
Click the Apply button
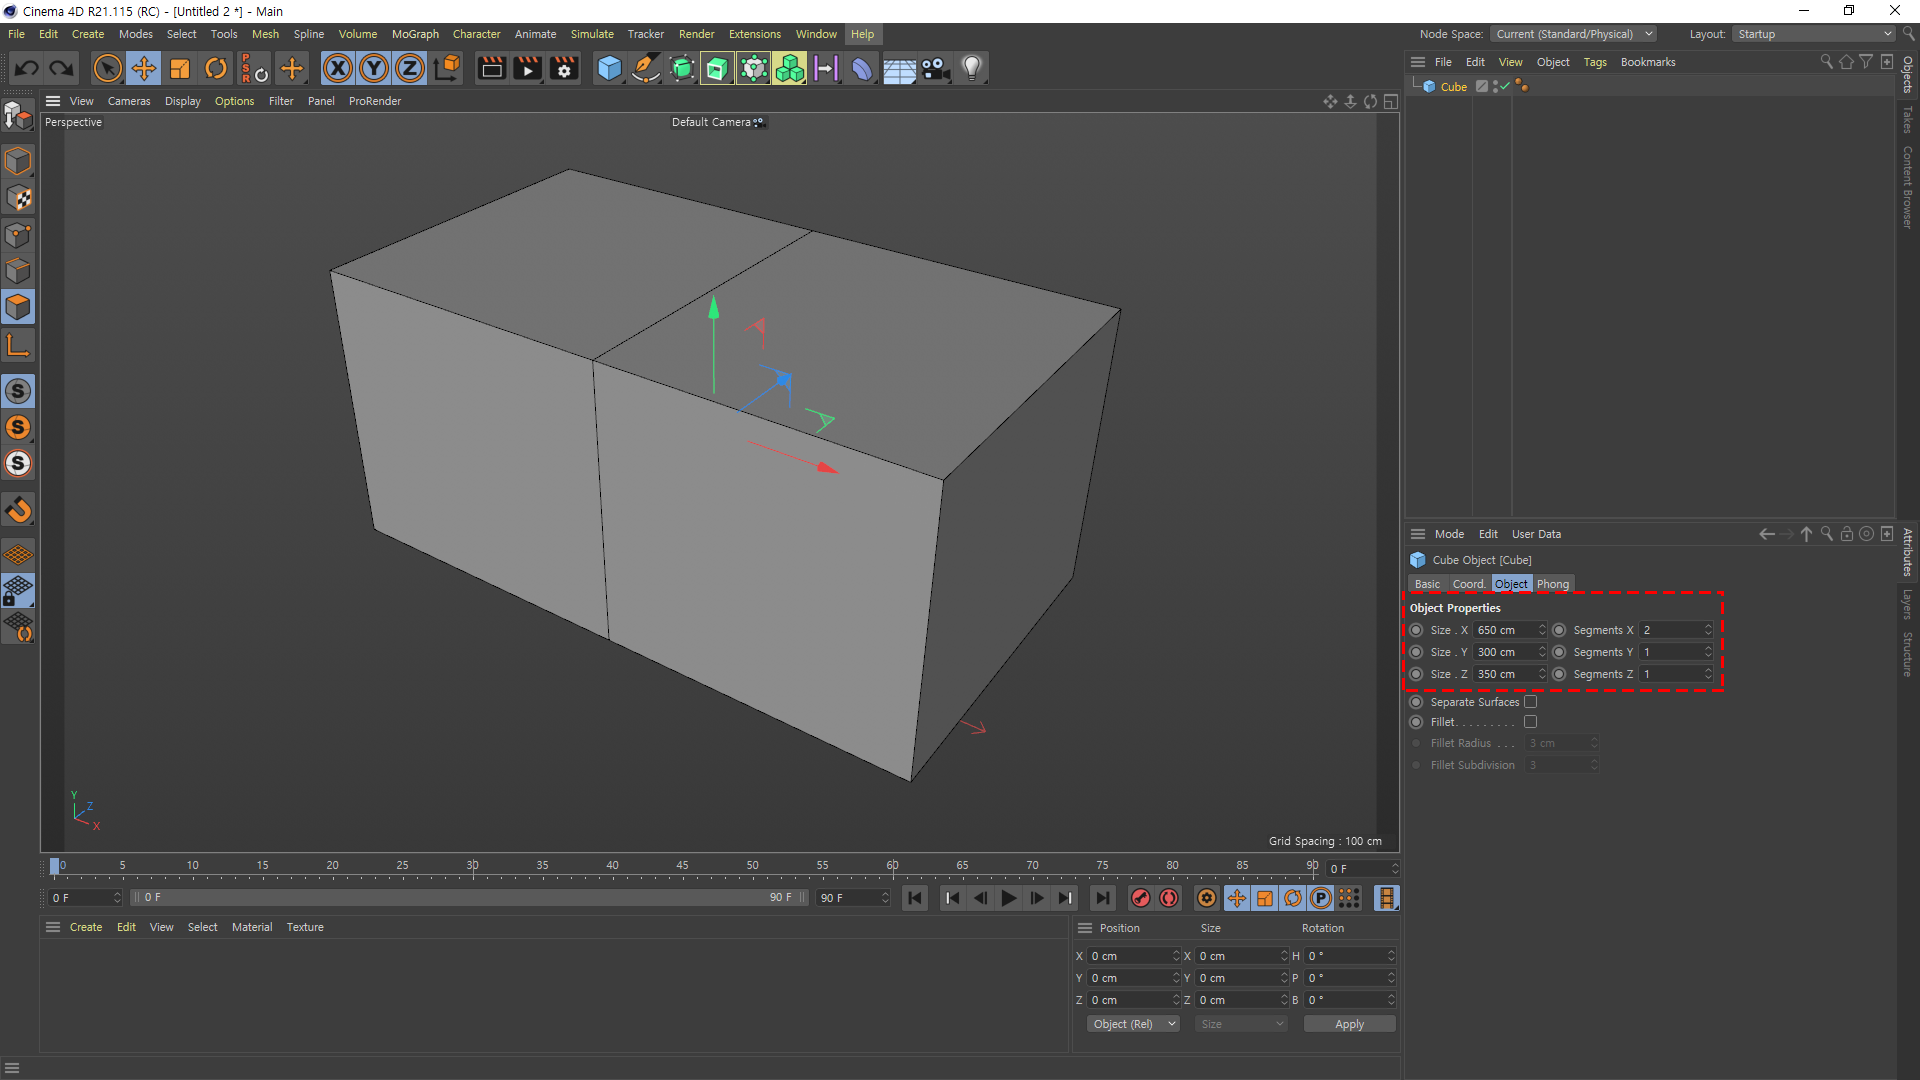click(1349, 1024)
